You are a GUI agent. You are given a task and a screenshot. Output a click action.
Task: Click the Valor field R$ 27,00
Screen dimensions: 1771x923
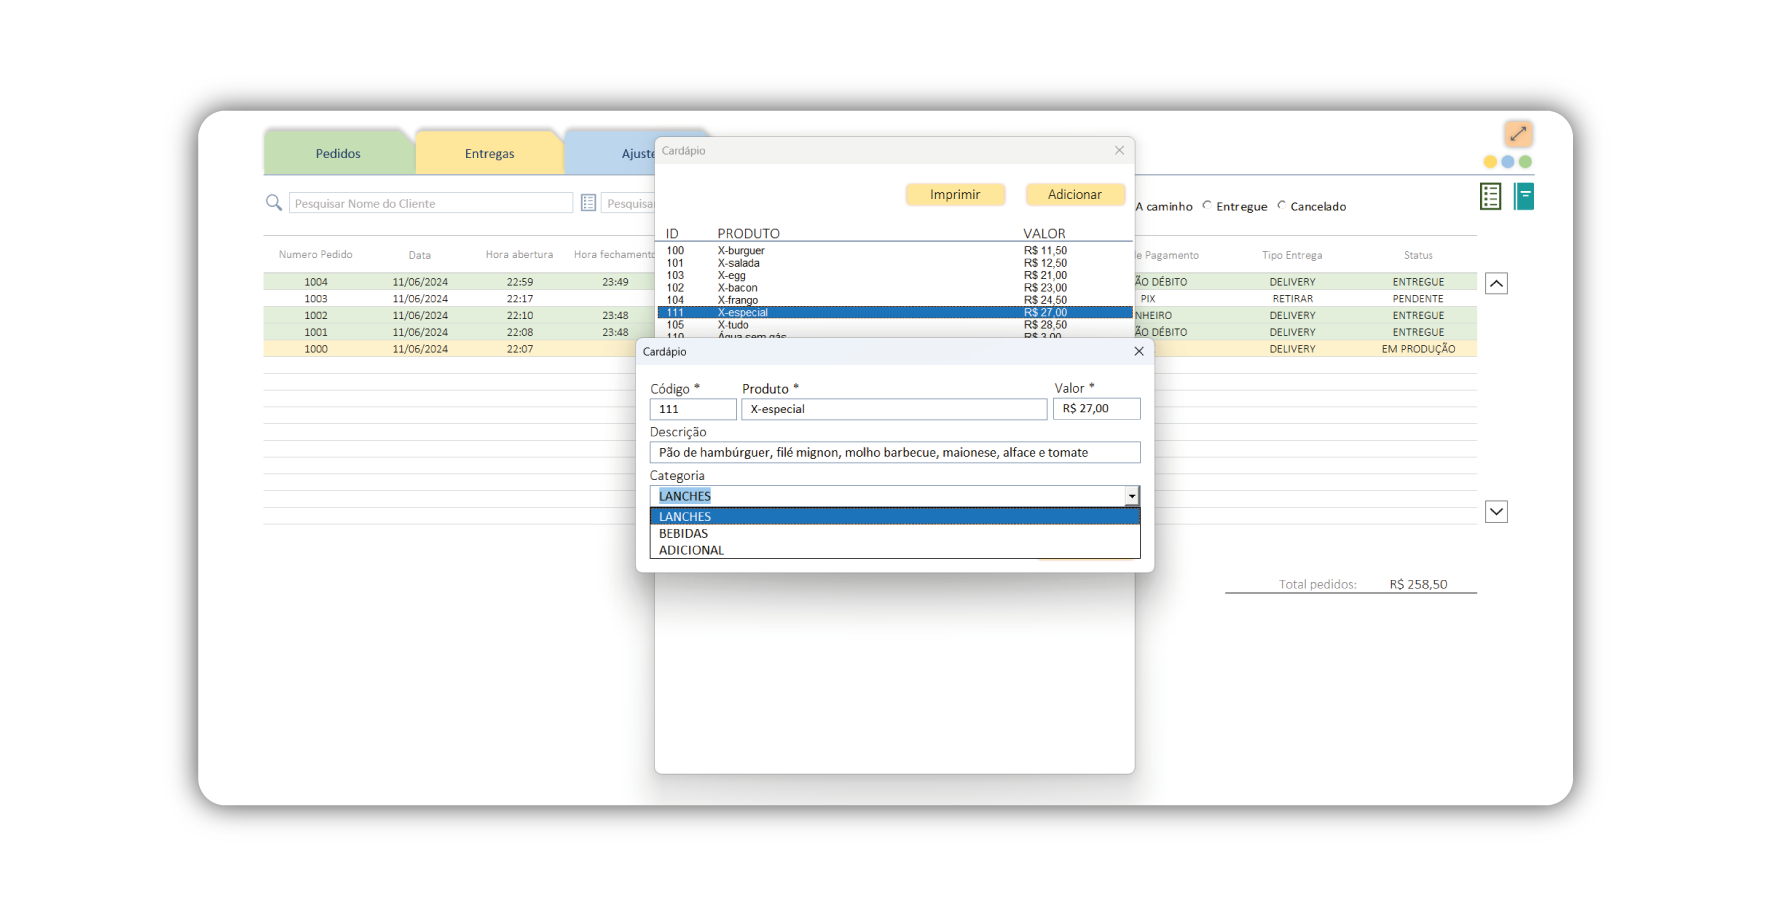[1097, 409]
